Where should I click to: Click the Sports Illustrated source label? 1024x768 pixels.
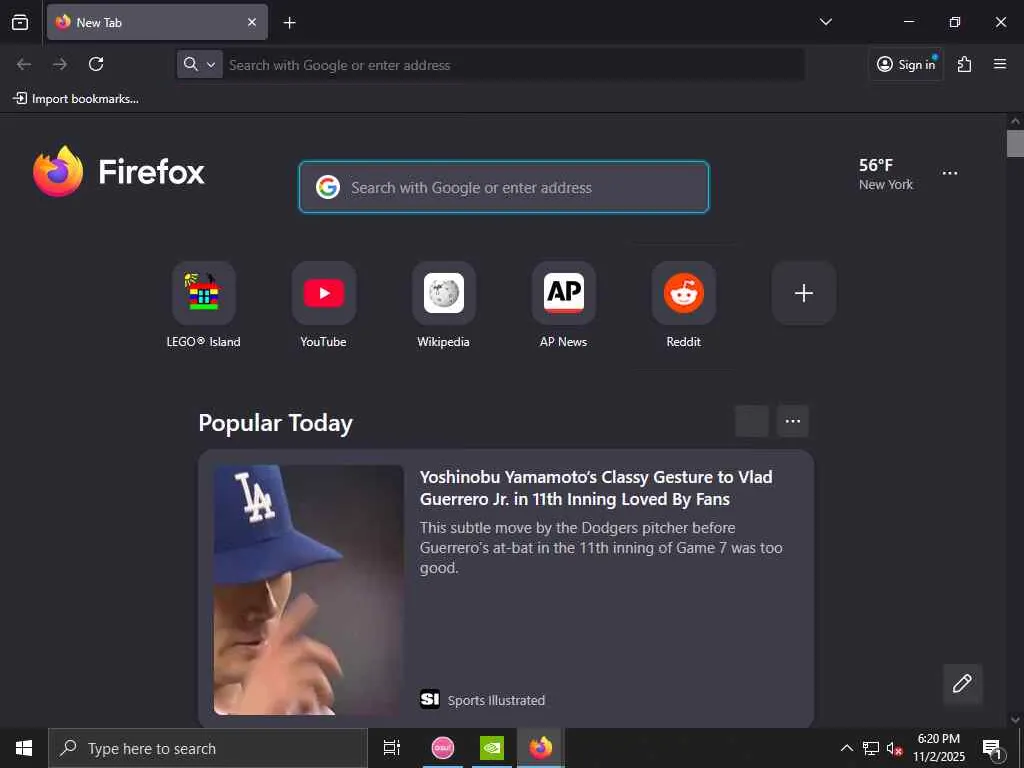(x=496, y=700)
